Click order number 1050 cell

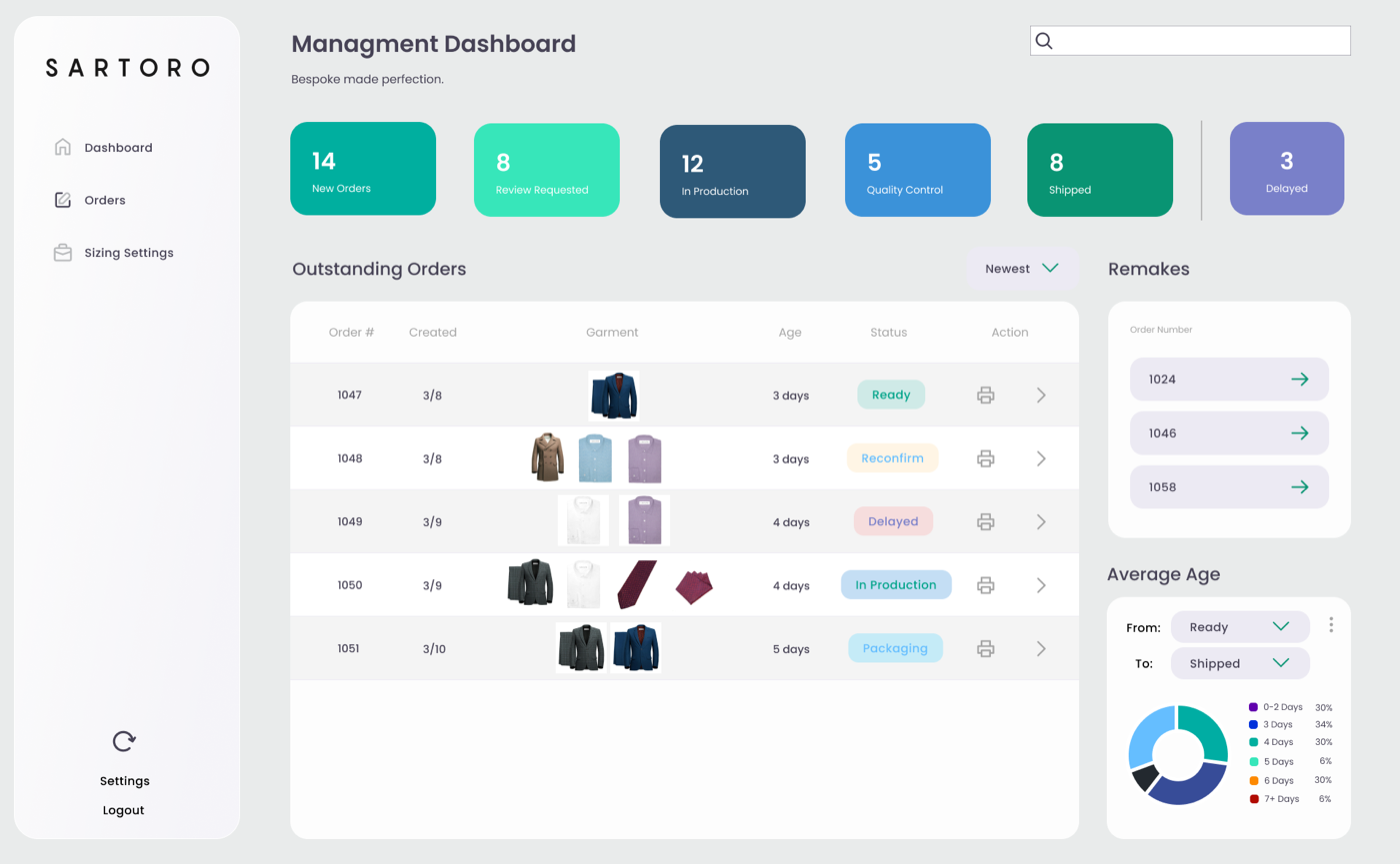[x=349, y=585]
